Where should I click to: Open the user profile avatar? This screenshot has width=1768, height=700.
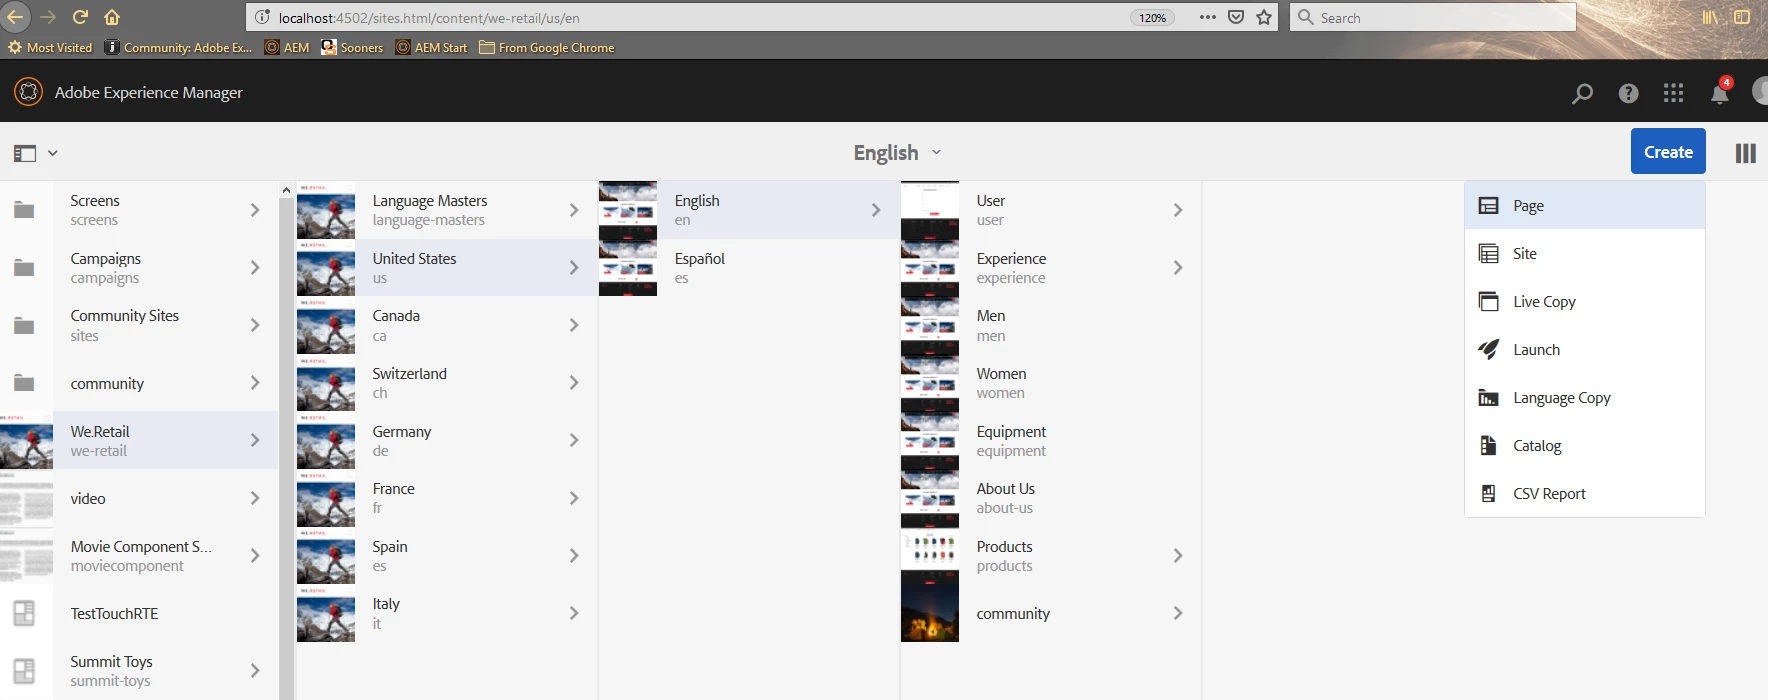(1760, 92)
